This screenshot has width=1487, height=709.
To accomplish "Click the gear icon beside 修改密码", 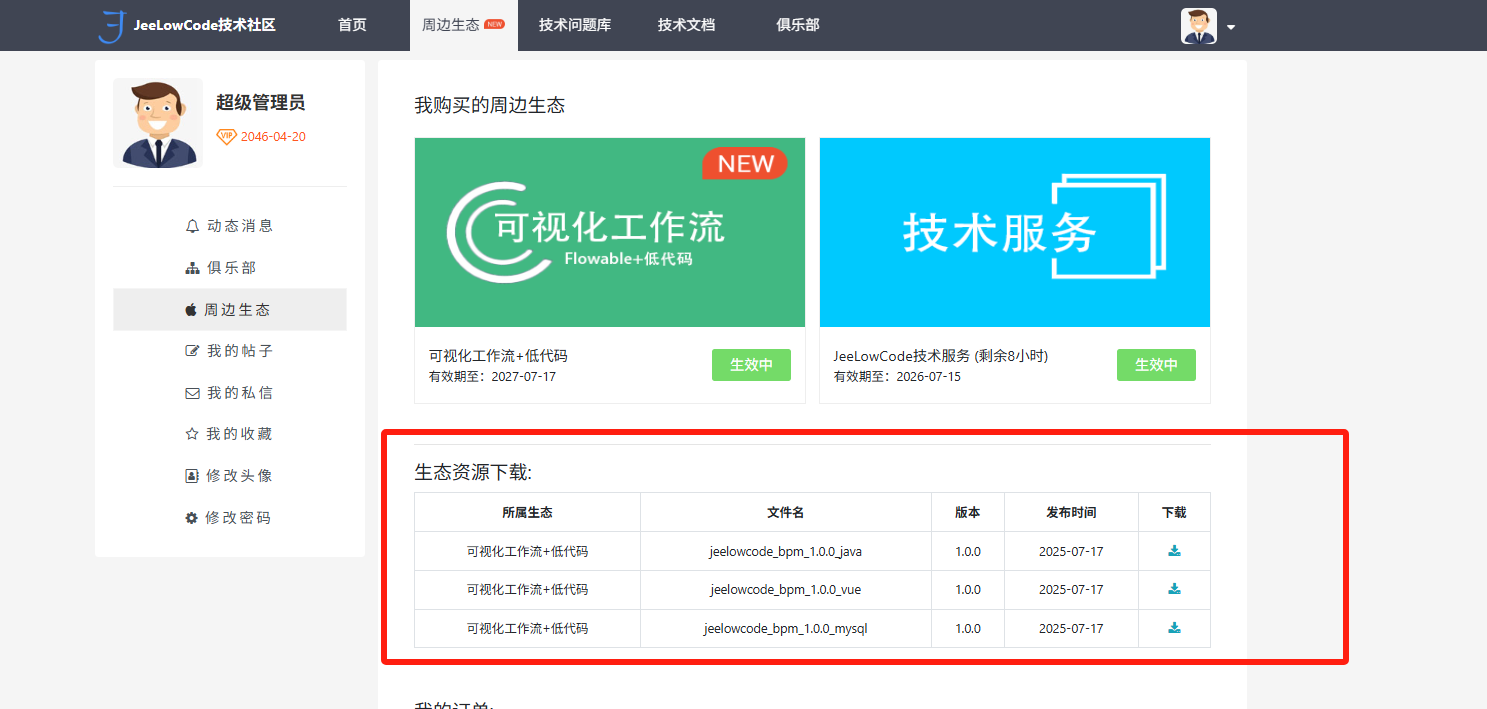I will point(192,518).
